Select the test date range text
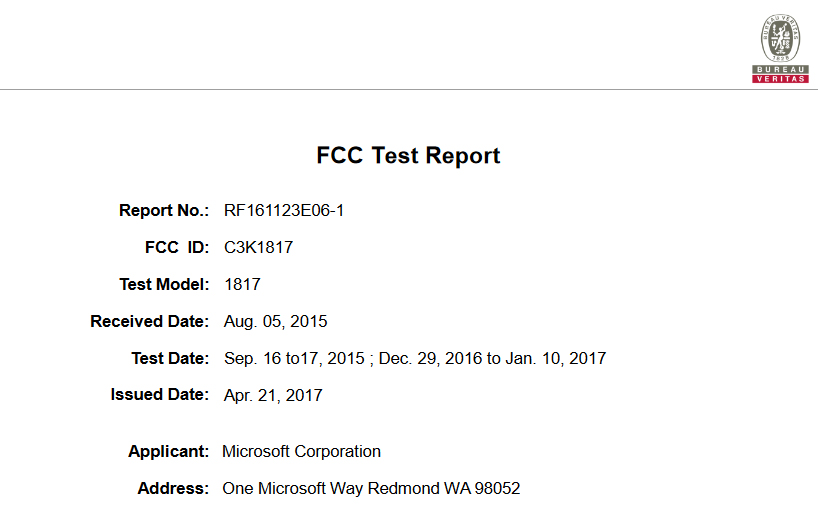 pos(415,358)
